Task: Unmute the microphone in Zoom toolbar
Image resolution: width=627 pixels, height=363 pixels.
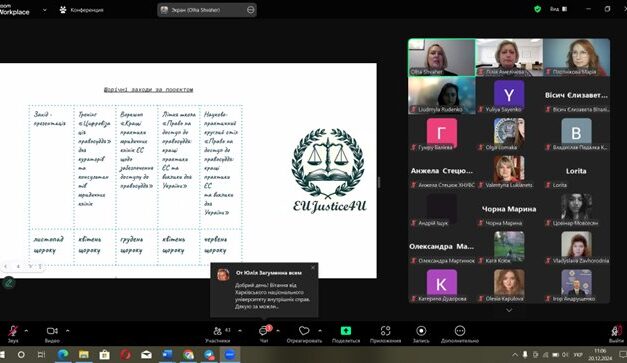Action: coord(13,331)
